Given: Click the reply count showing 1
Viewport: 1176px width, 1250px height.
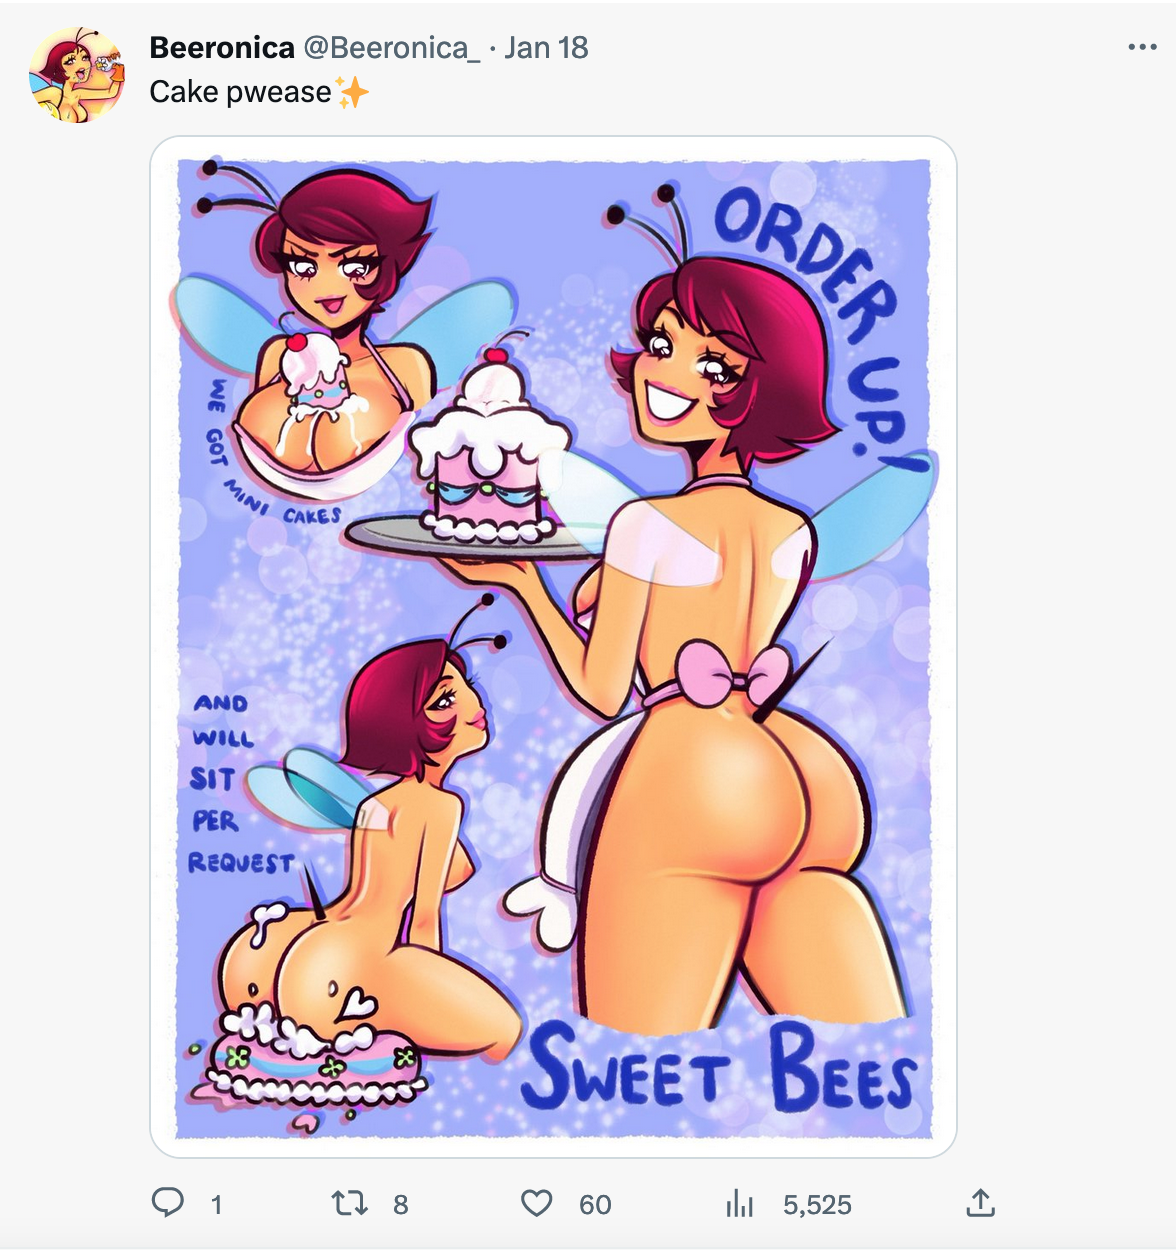Looking at the screenshot, I should [216, 1205].
